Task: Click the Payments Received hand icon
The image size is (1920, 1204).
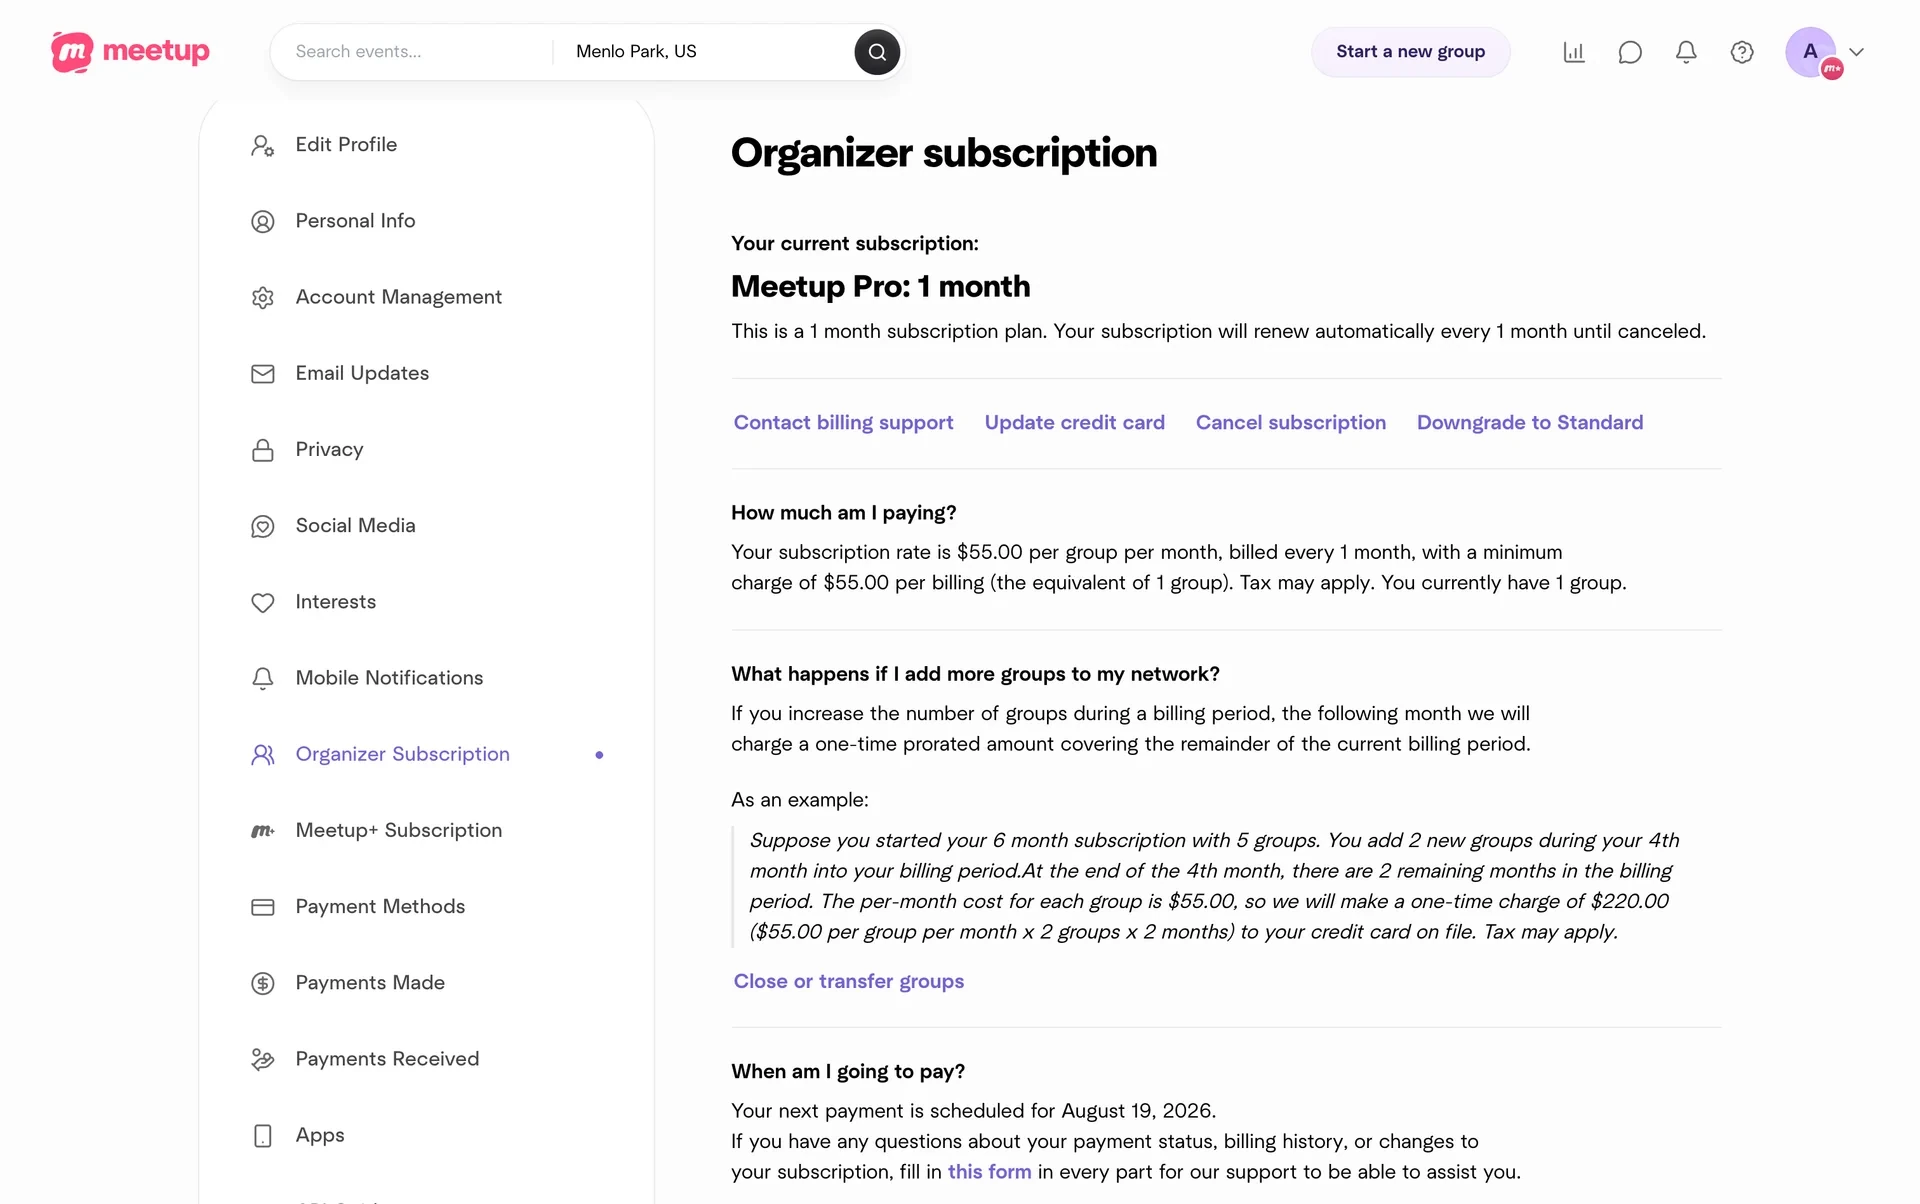Action: (262, 1059)
